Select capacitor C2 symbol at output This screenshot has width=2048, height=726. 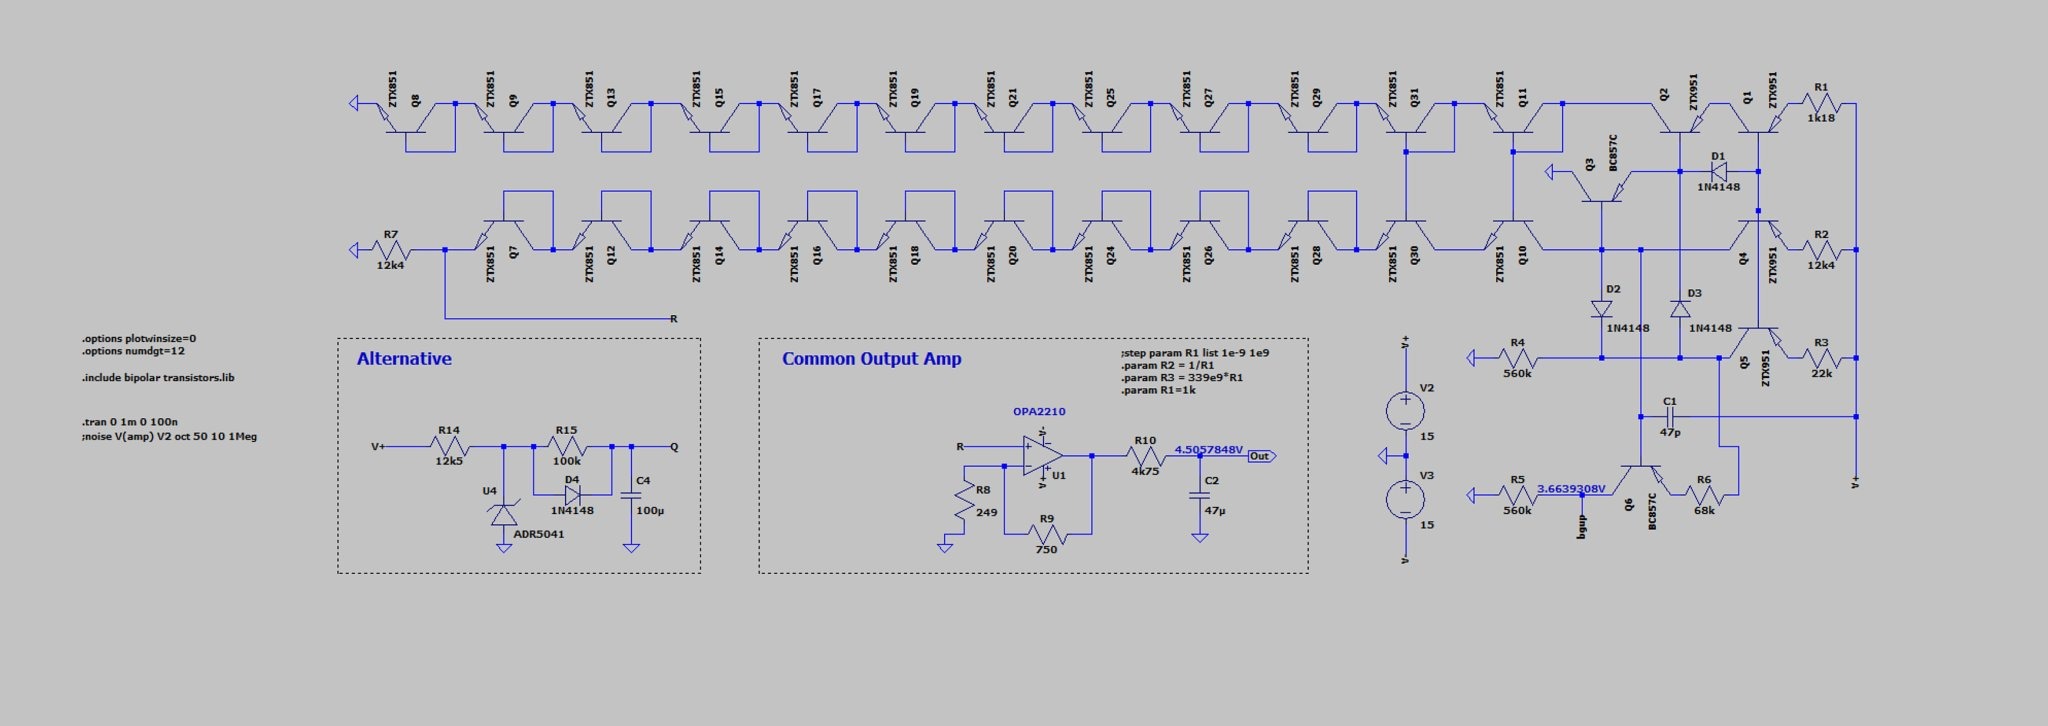click(x=1199, y=495)
